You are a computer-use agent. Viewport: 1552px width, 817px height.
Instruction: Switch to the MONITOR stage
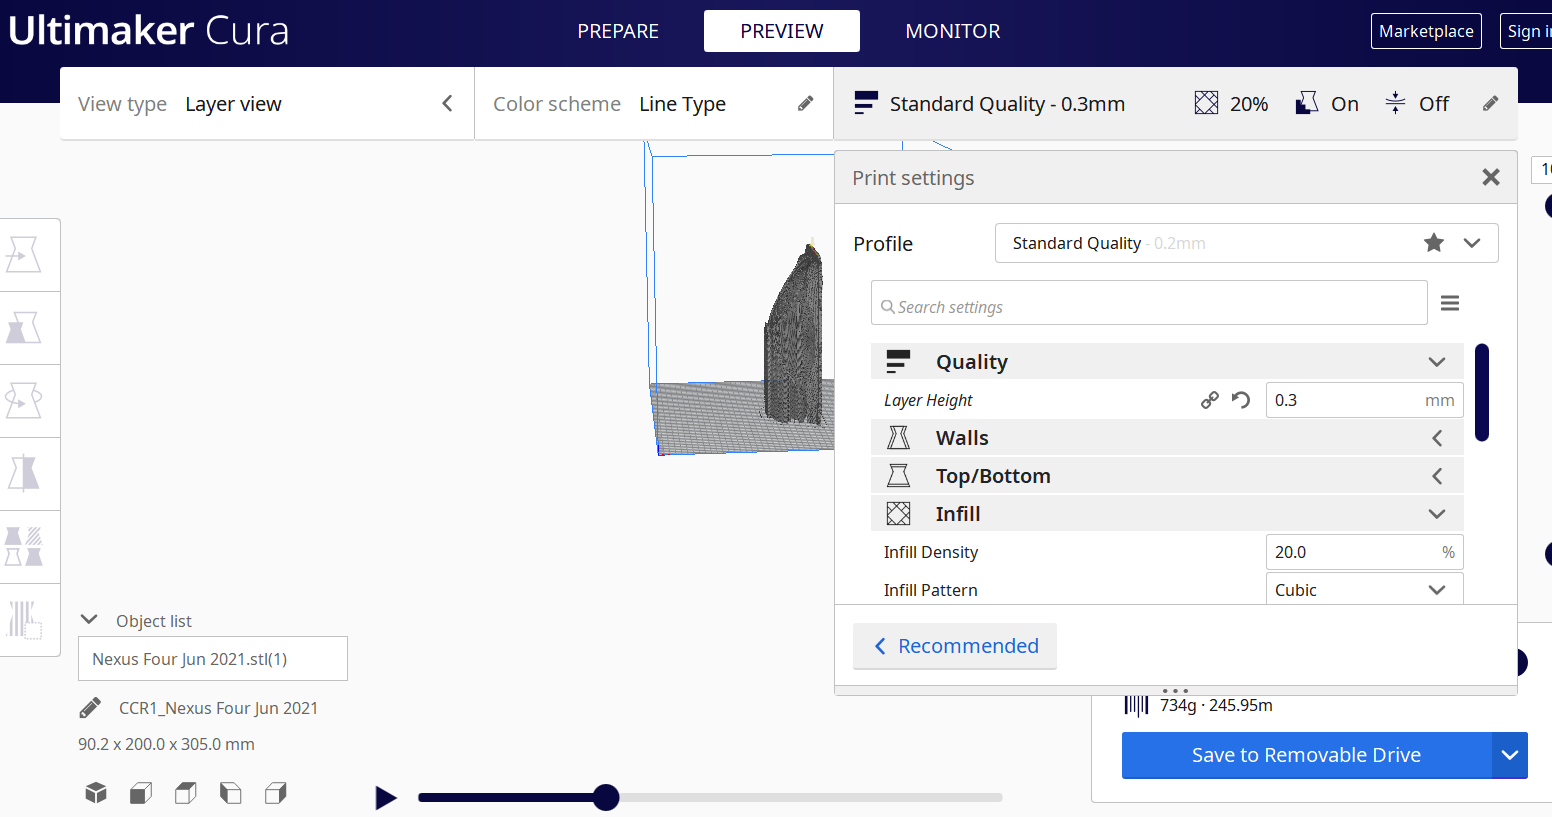(953, 31)
